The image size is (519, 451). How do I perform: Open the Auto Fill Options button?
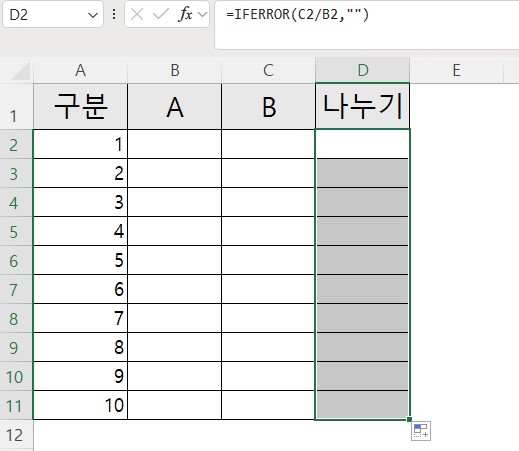(x=421, y=431)
